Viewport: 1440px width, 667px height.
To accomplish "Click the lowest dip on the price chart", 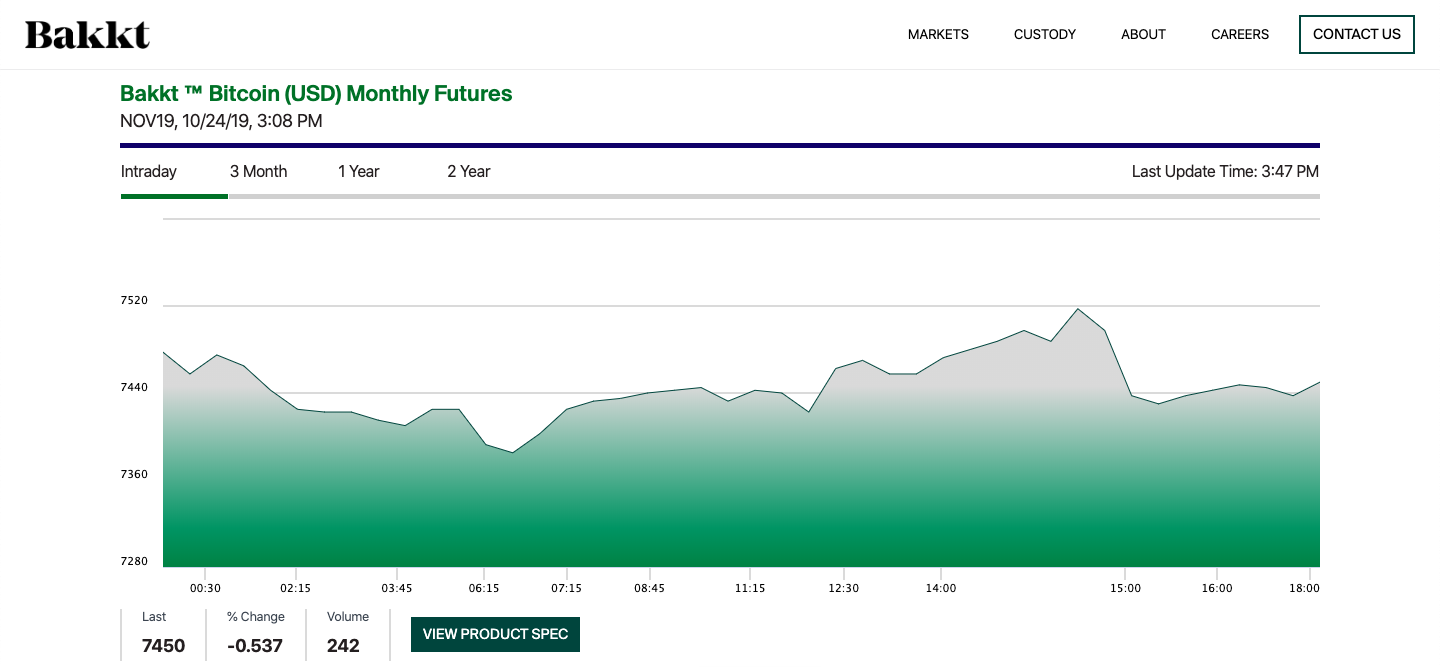I will tap(513, 452).
